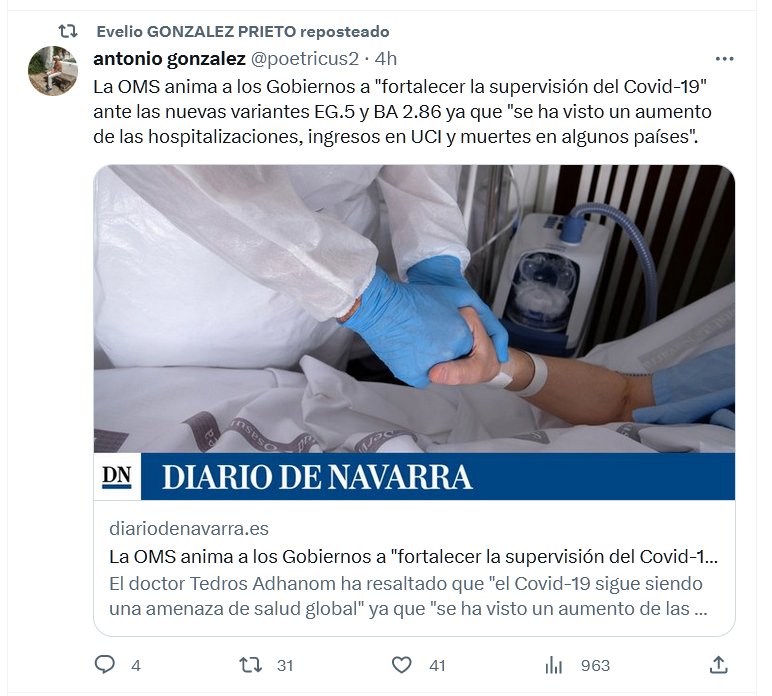Click the small repost icon beside Evelio
This screenshot has height=696, width=772.
68,32
